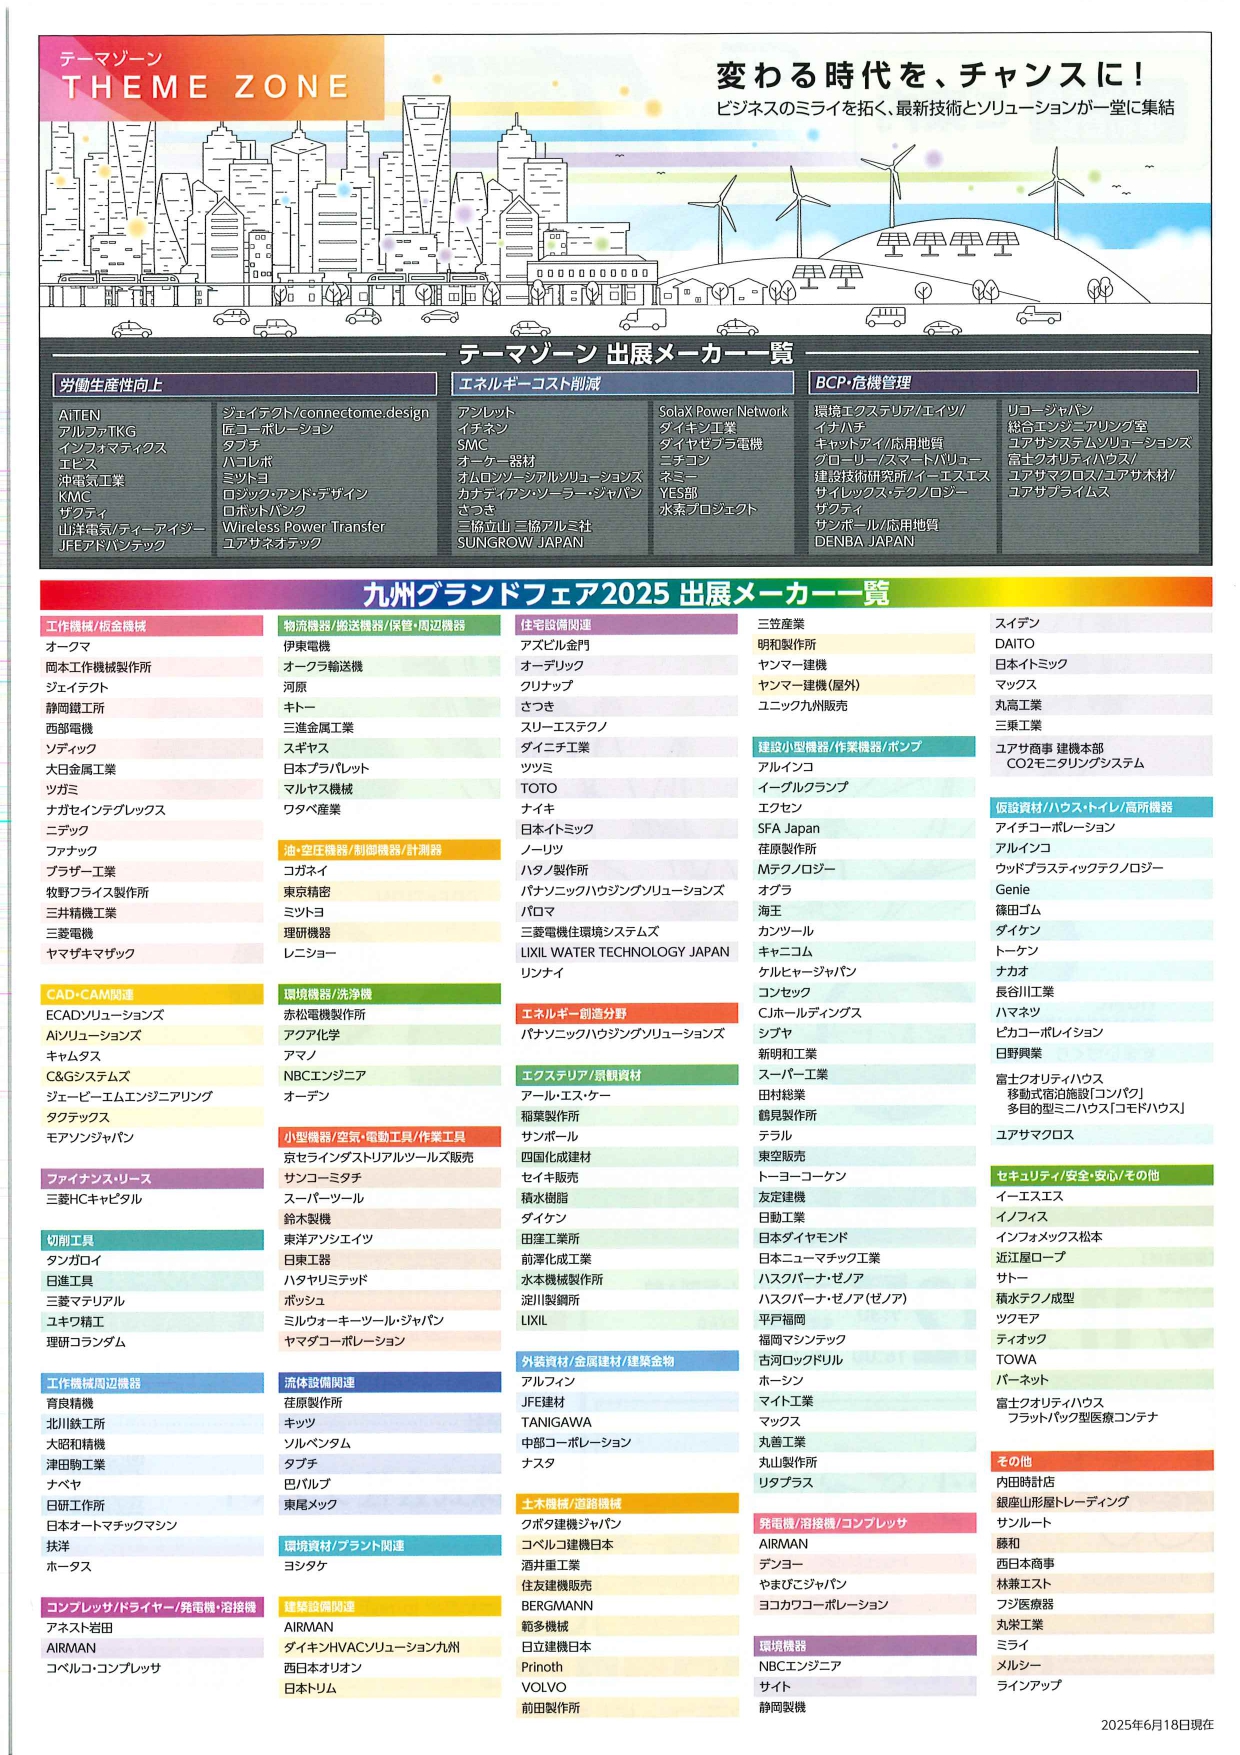Click the "CAD・CAM関連" section header

[x=152, y=994]
